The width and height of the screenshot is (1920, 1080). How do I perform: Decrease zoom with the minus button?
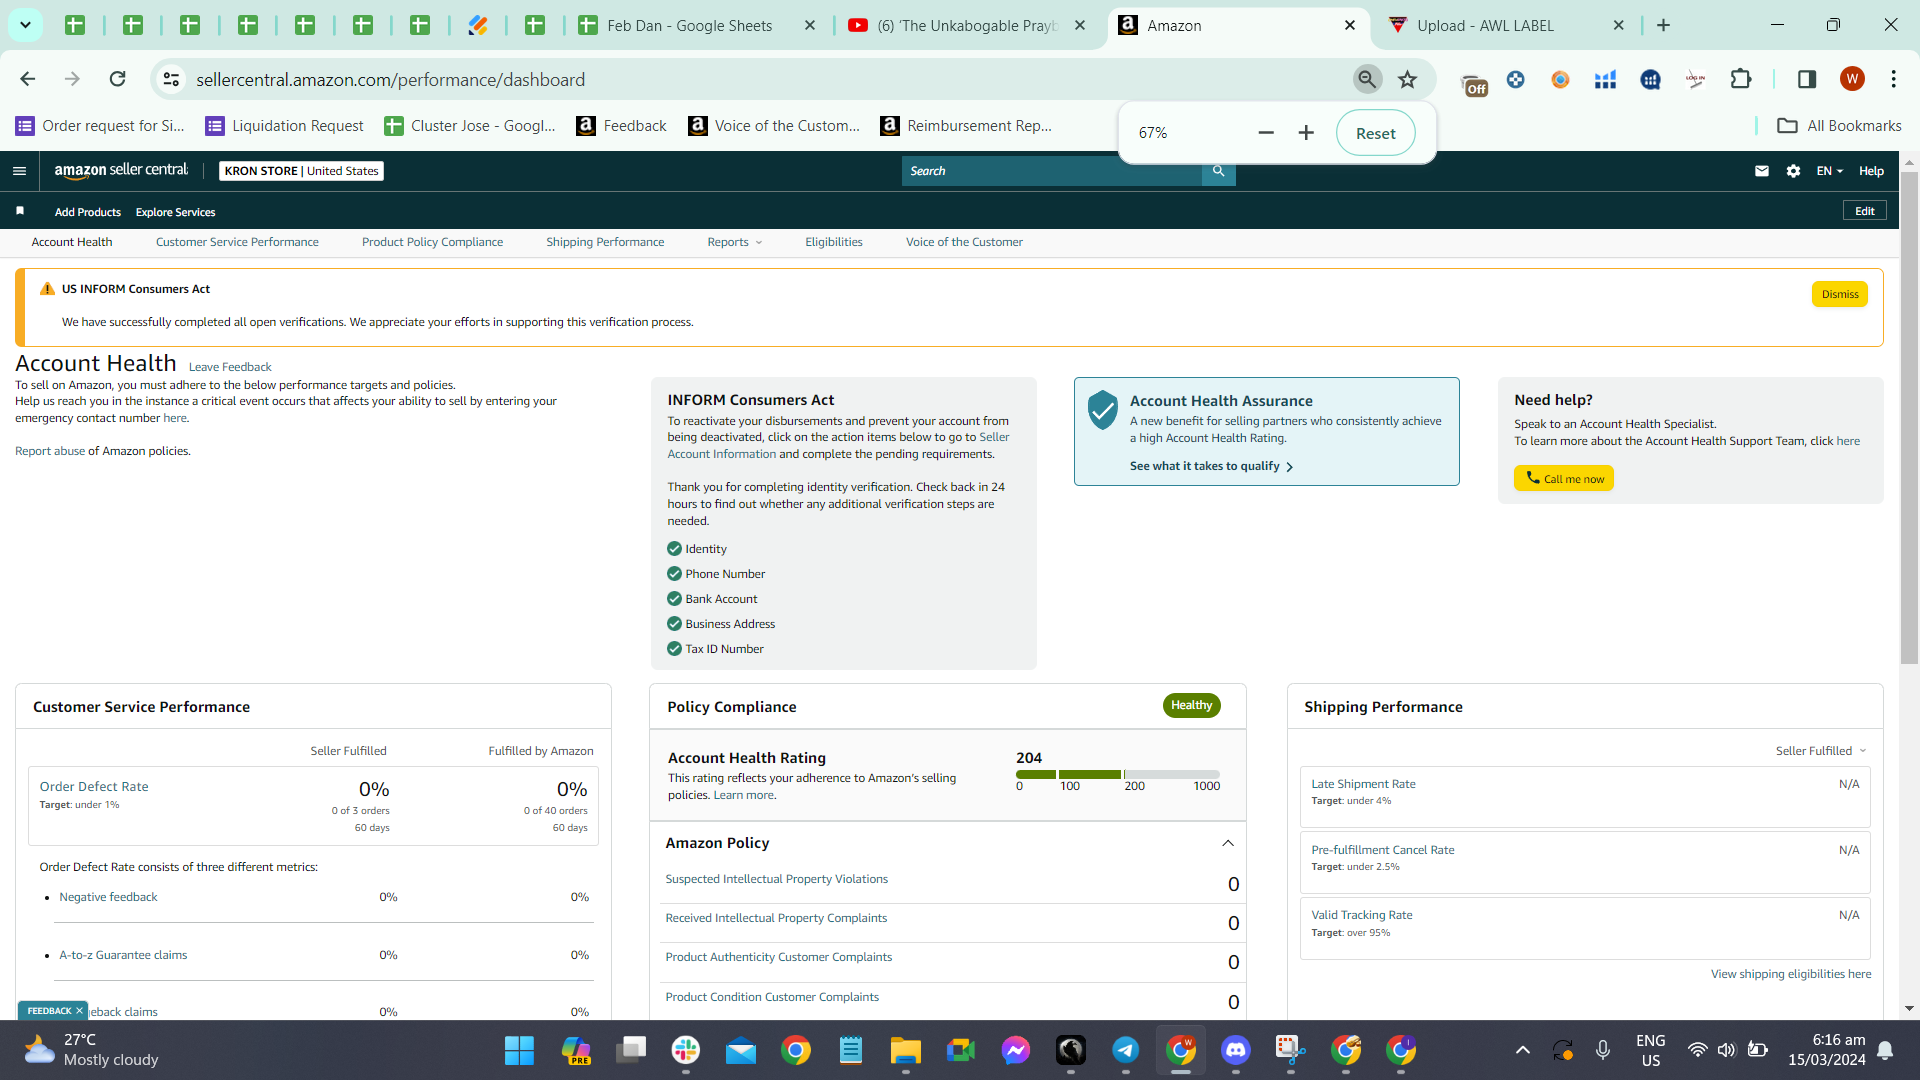[x=1266, y=133]
